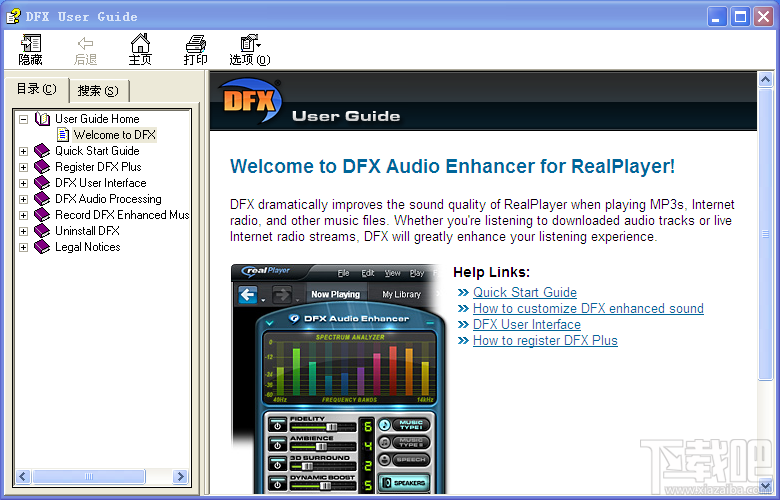The image size is (780, 500).
Task: Select Uninstall DFX tree label
Action: click(x=87, y=231)
